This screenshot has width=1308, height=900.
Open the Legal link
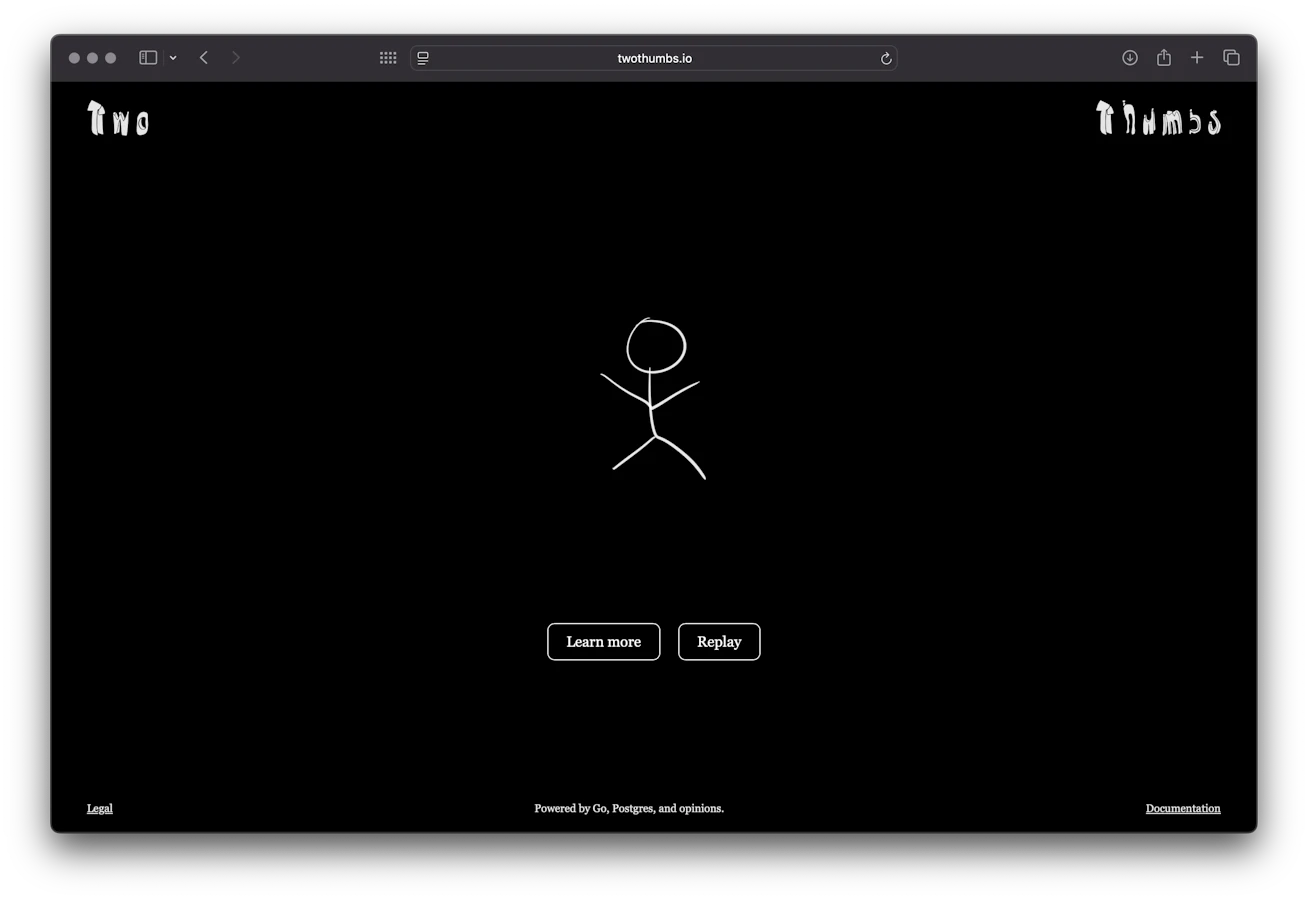(x=100, y=808)
